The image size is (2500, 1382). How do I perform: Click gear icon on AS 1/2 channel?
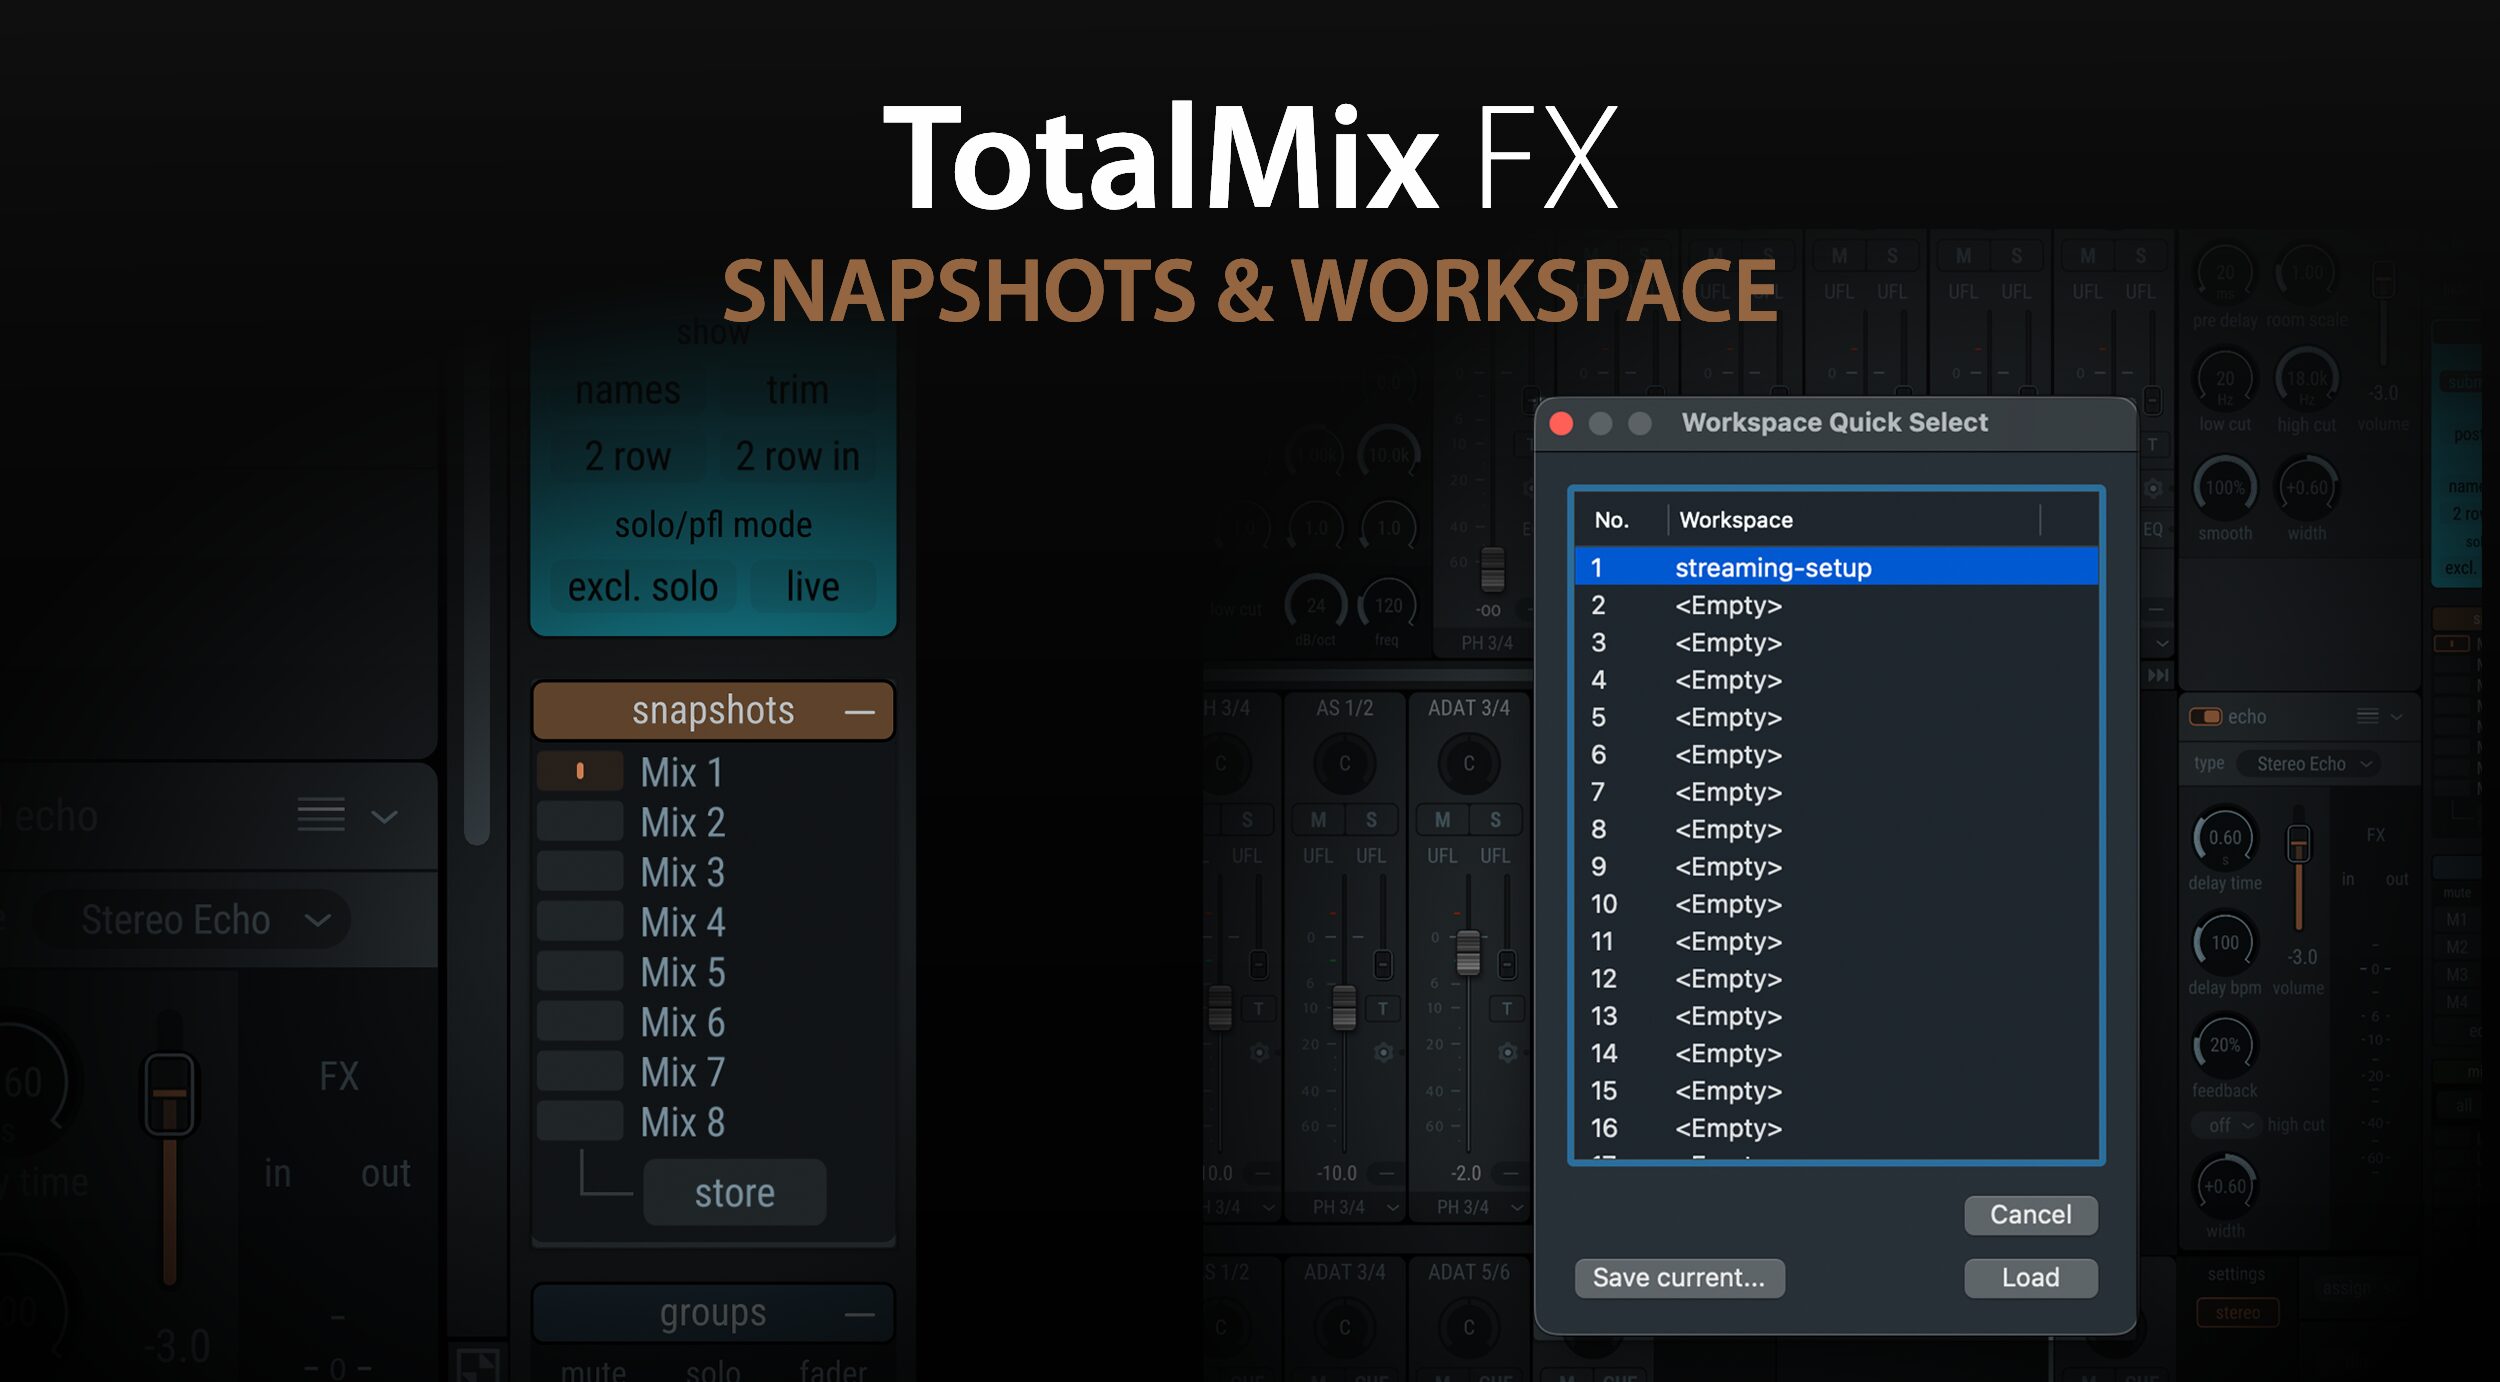(x=1383, y=1052)
